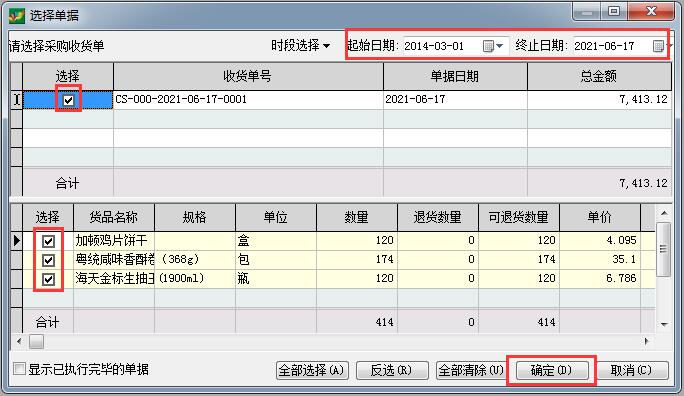Screen dimensions: 684x396
Task: Uncheck the 海天金标生抽 (1900ml) item checkbox
Action: tap(48, 279)
